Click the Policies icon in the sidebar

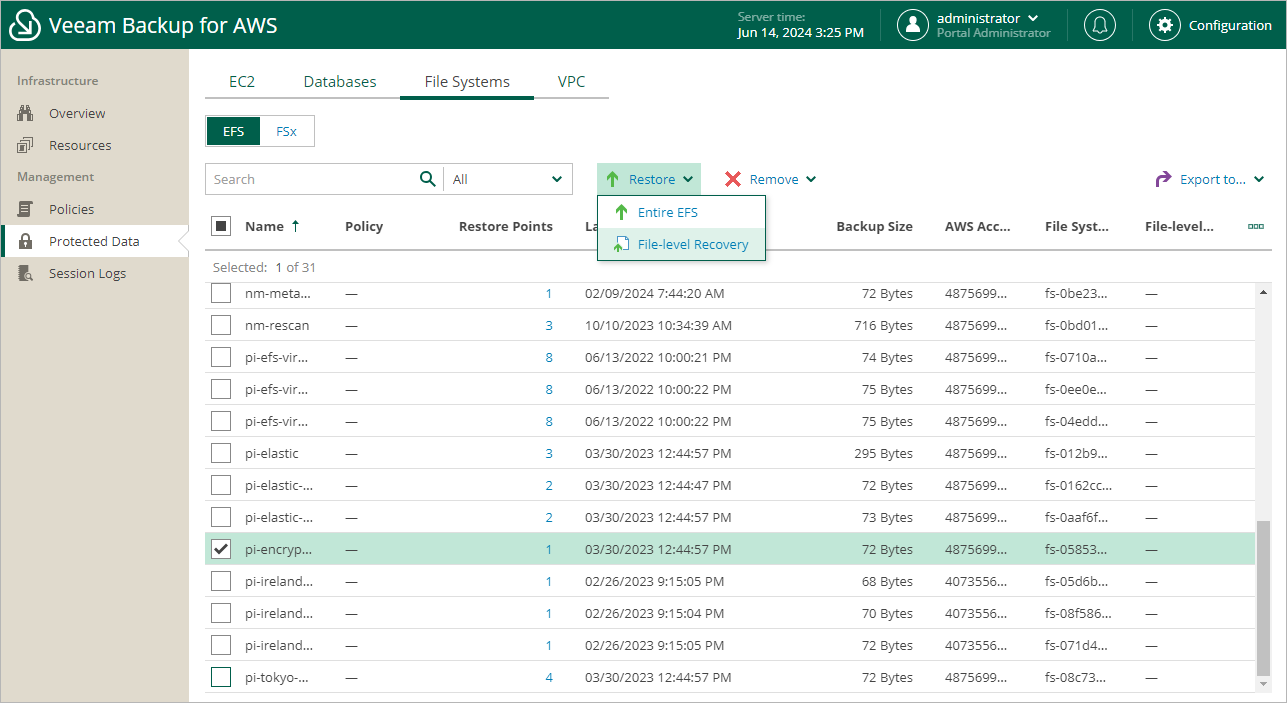click(x=26, y=209)
